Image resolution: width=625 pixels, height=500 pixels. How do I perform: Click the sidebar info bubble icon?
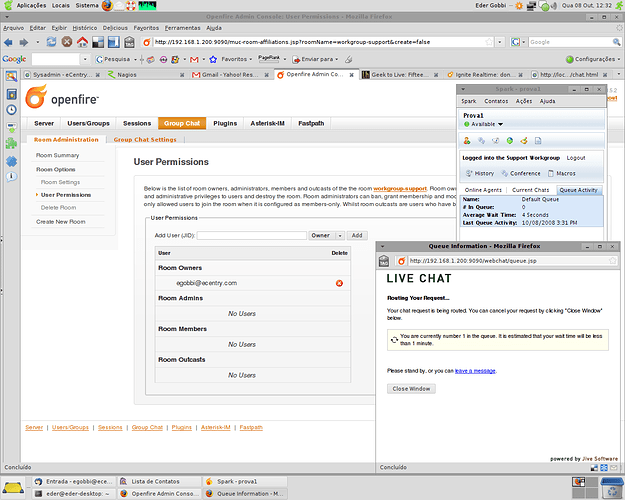pos(12,177)
